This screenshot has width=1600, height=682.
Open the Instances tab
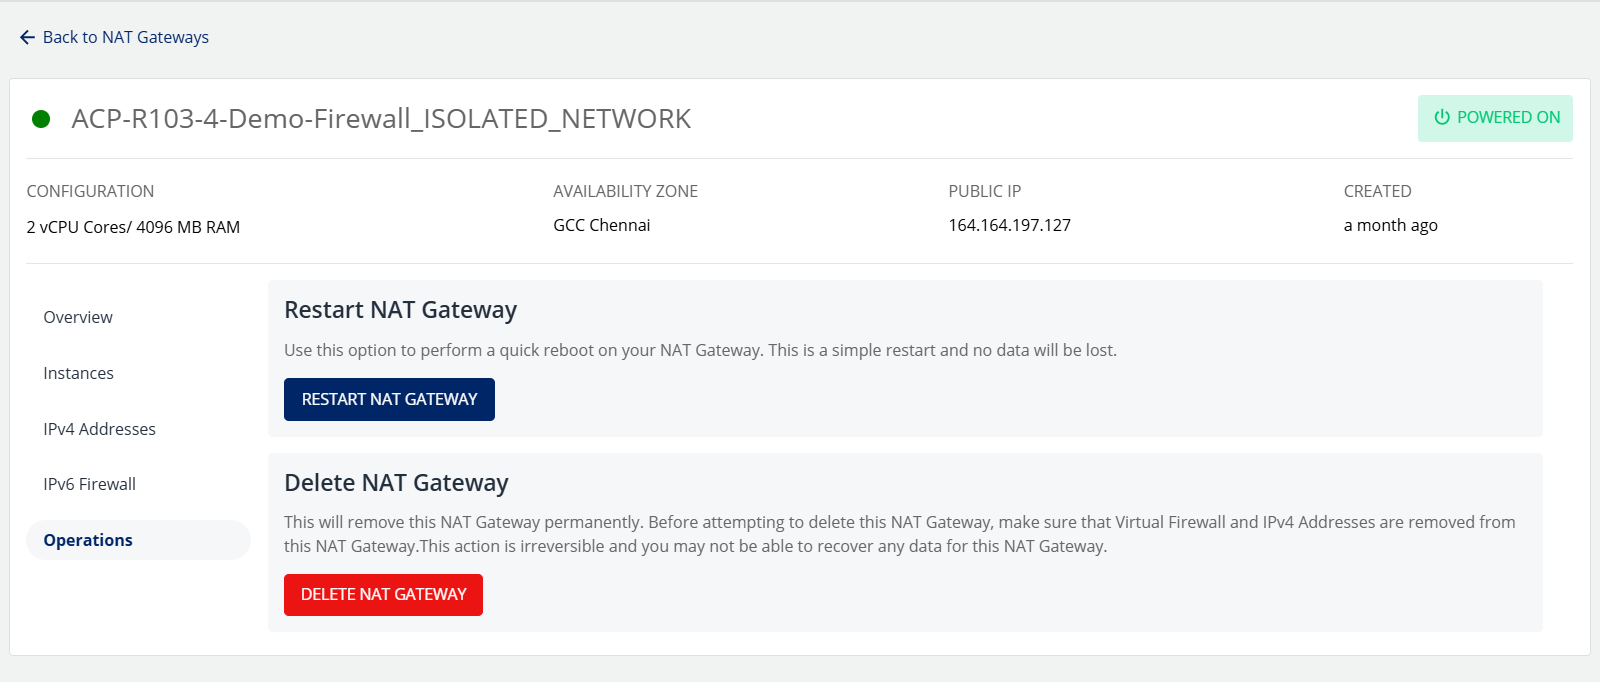point(78,373)
